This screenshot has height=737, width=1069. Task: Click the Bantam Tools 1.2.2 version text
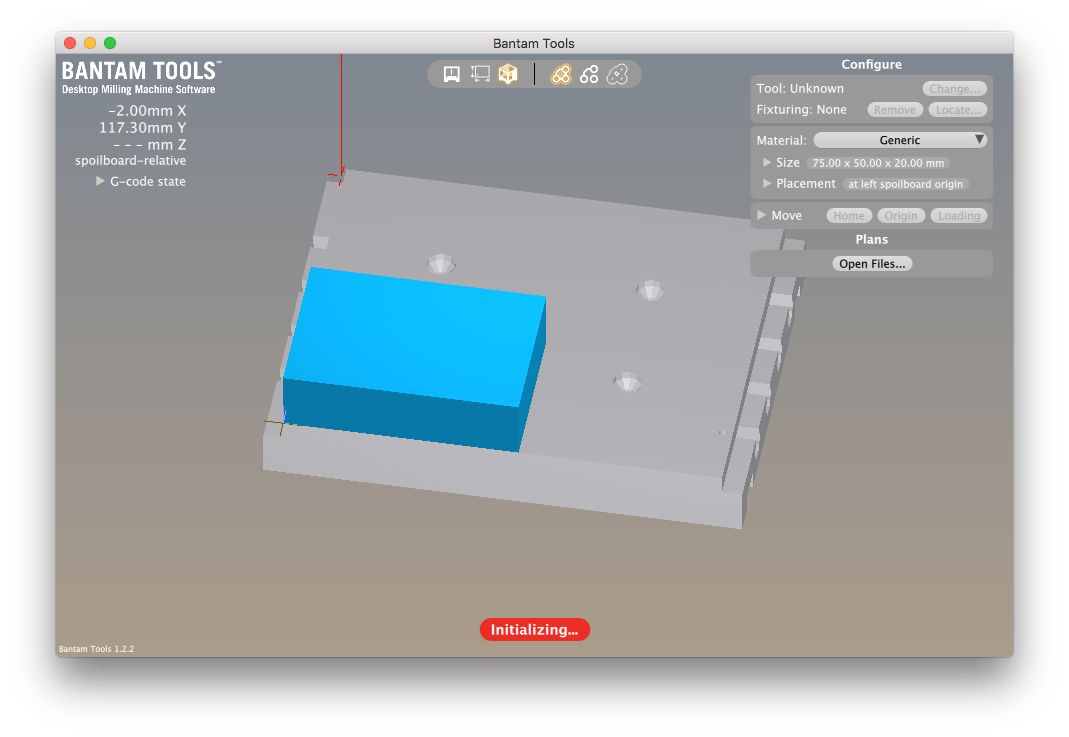pos(96,649)
